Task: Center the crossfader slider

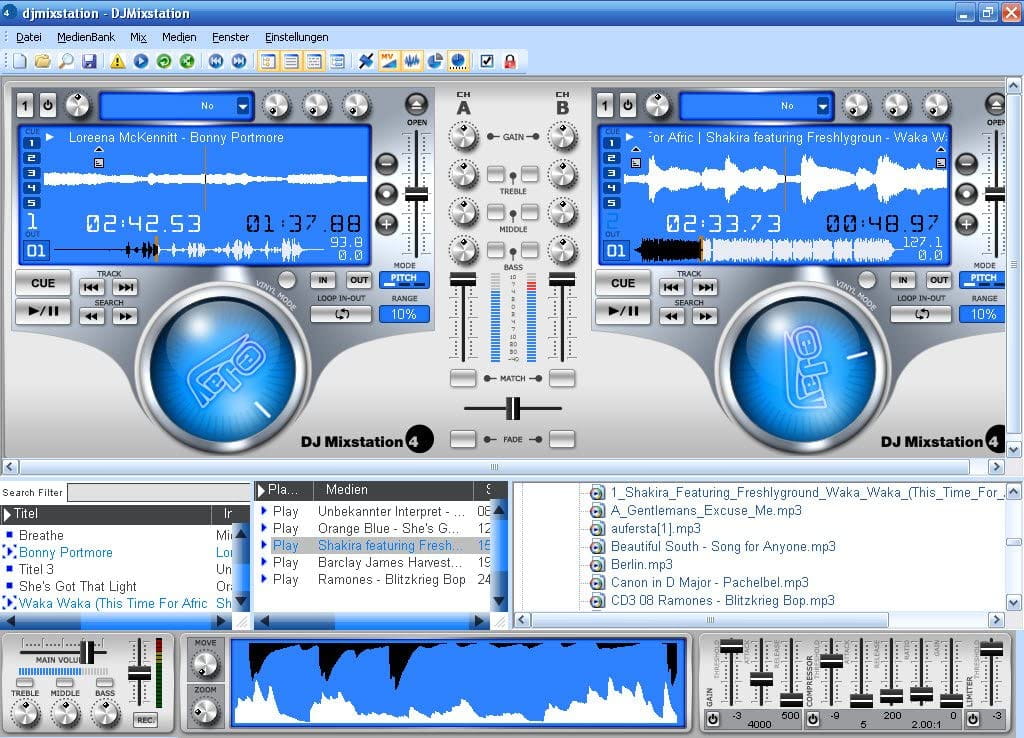Action: coord(513,408)
